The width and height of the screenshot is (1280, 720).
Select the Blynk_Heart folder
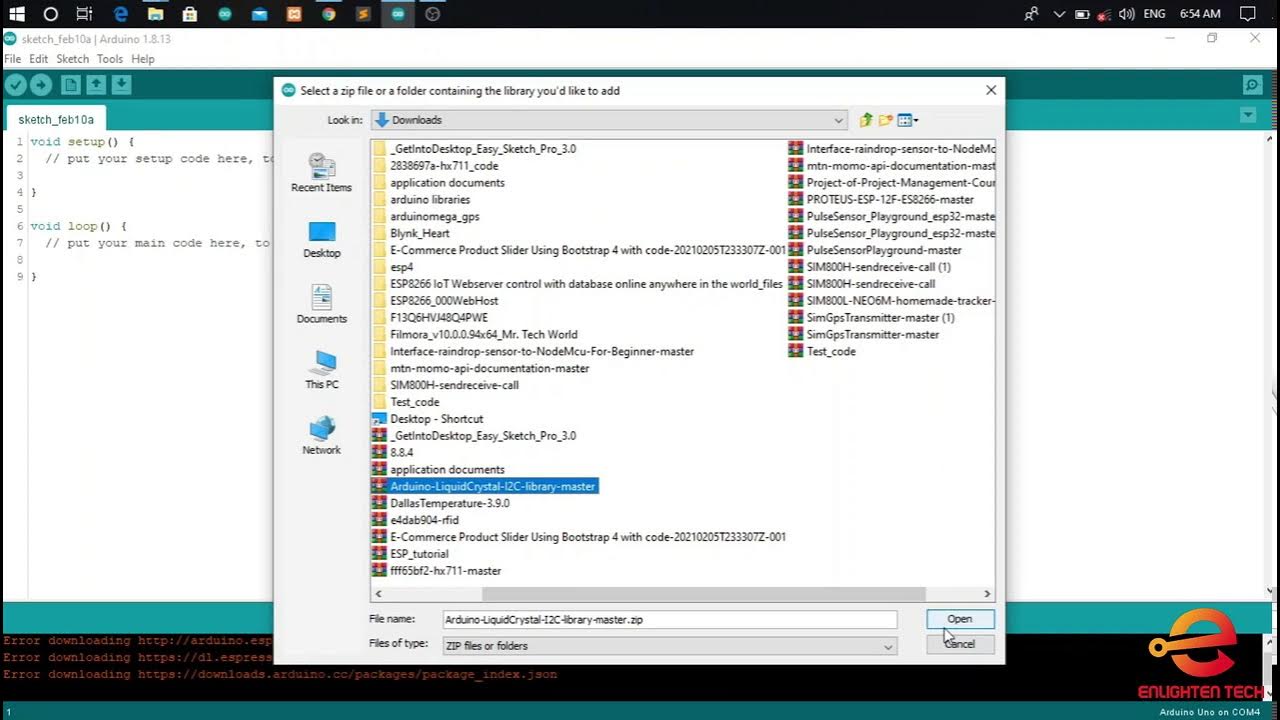point(410,233)
